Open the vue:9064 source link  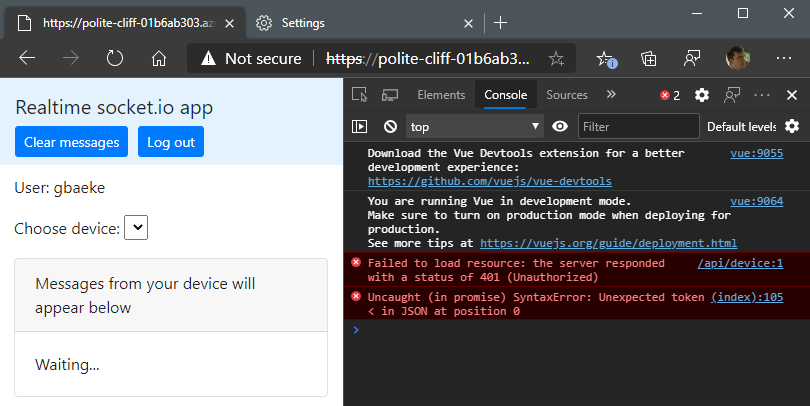(756, 201)
